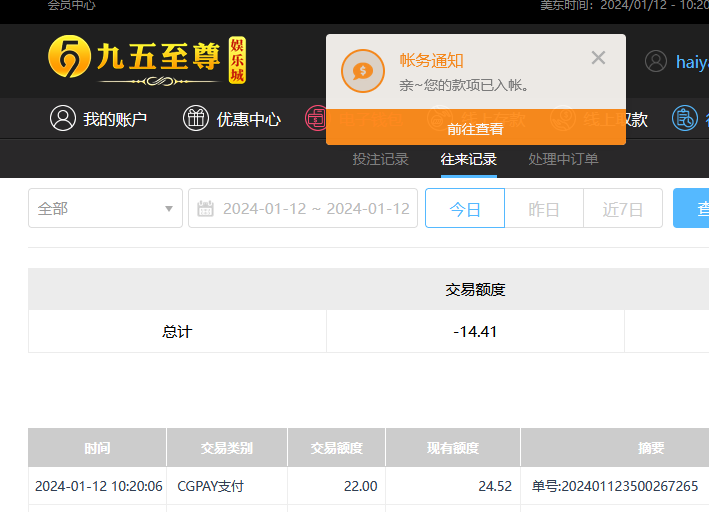709x512 pixels.
Task: Click the date range 2024-01-12 input
Action: (x=303, y=208)
